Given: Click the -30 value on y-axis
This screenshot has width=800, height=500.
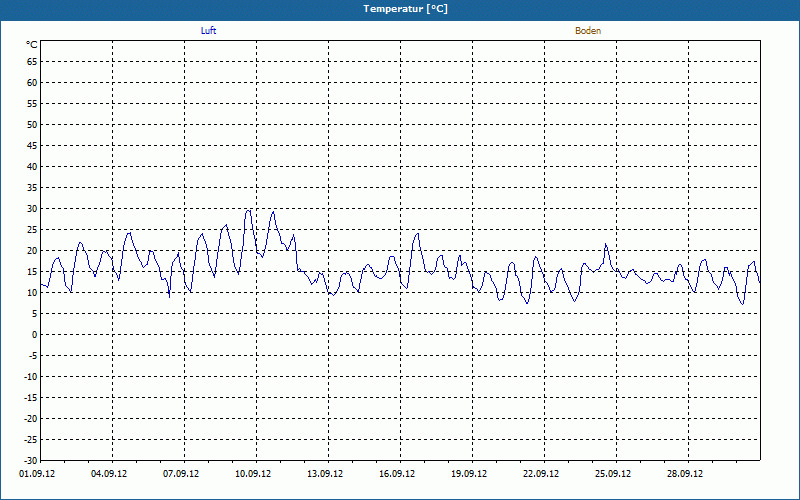Looking at the screenshot, I should click(31, 460).
